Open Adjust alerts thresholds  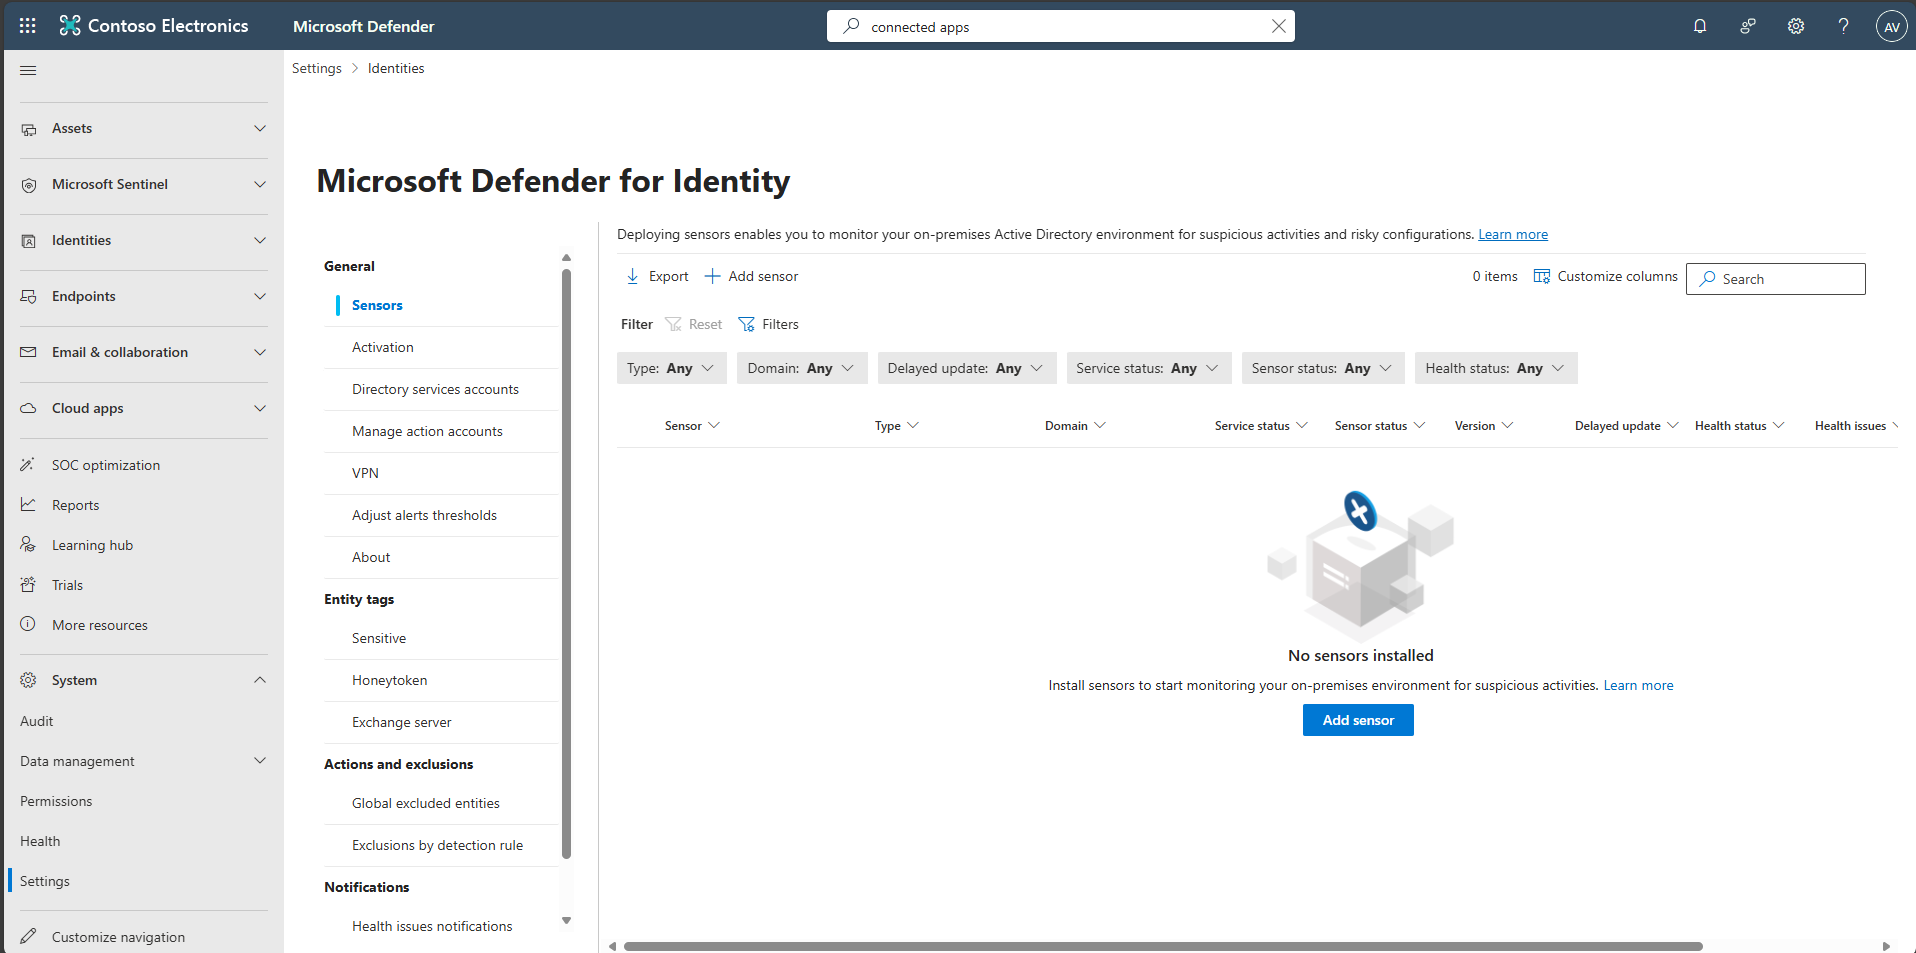click(424, 515)
